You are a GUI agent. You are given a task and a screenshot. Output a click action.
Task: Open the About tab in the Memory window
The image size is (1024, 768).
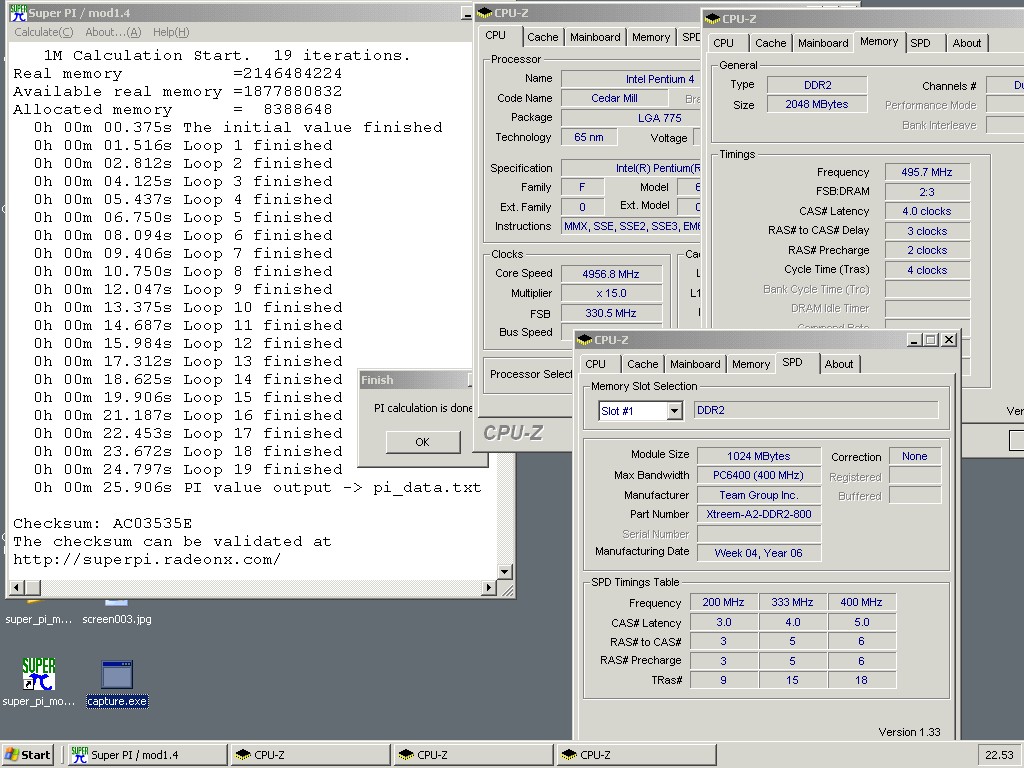[x=967, y=42]
